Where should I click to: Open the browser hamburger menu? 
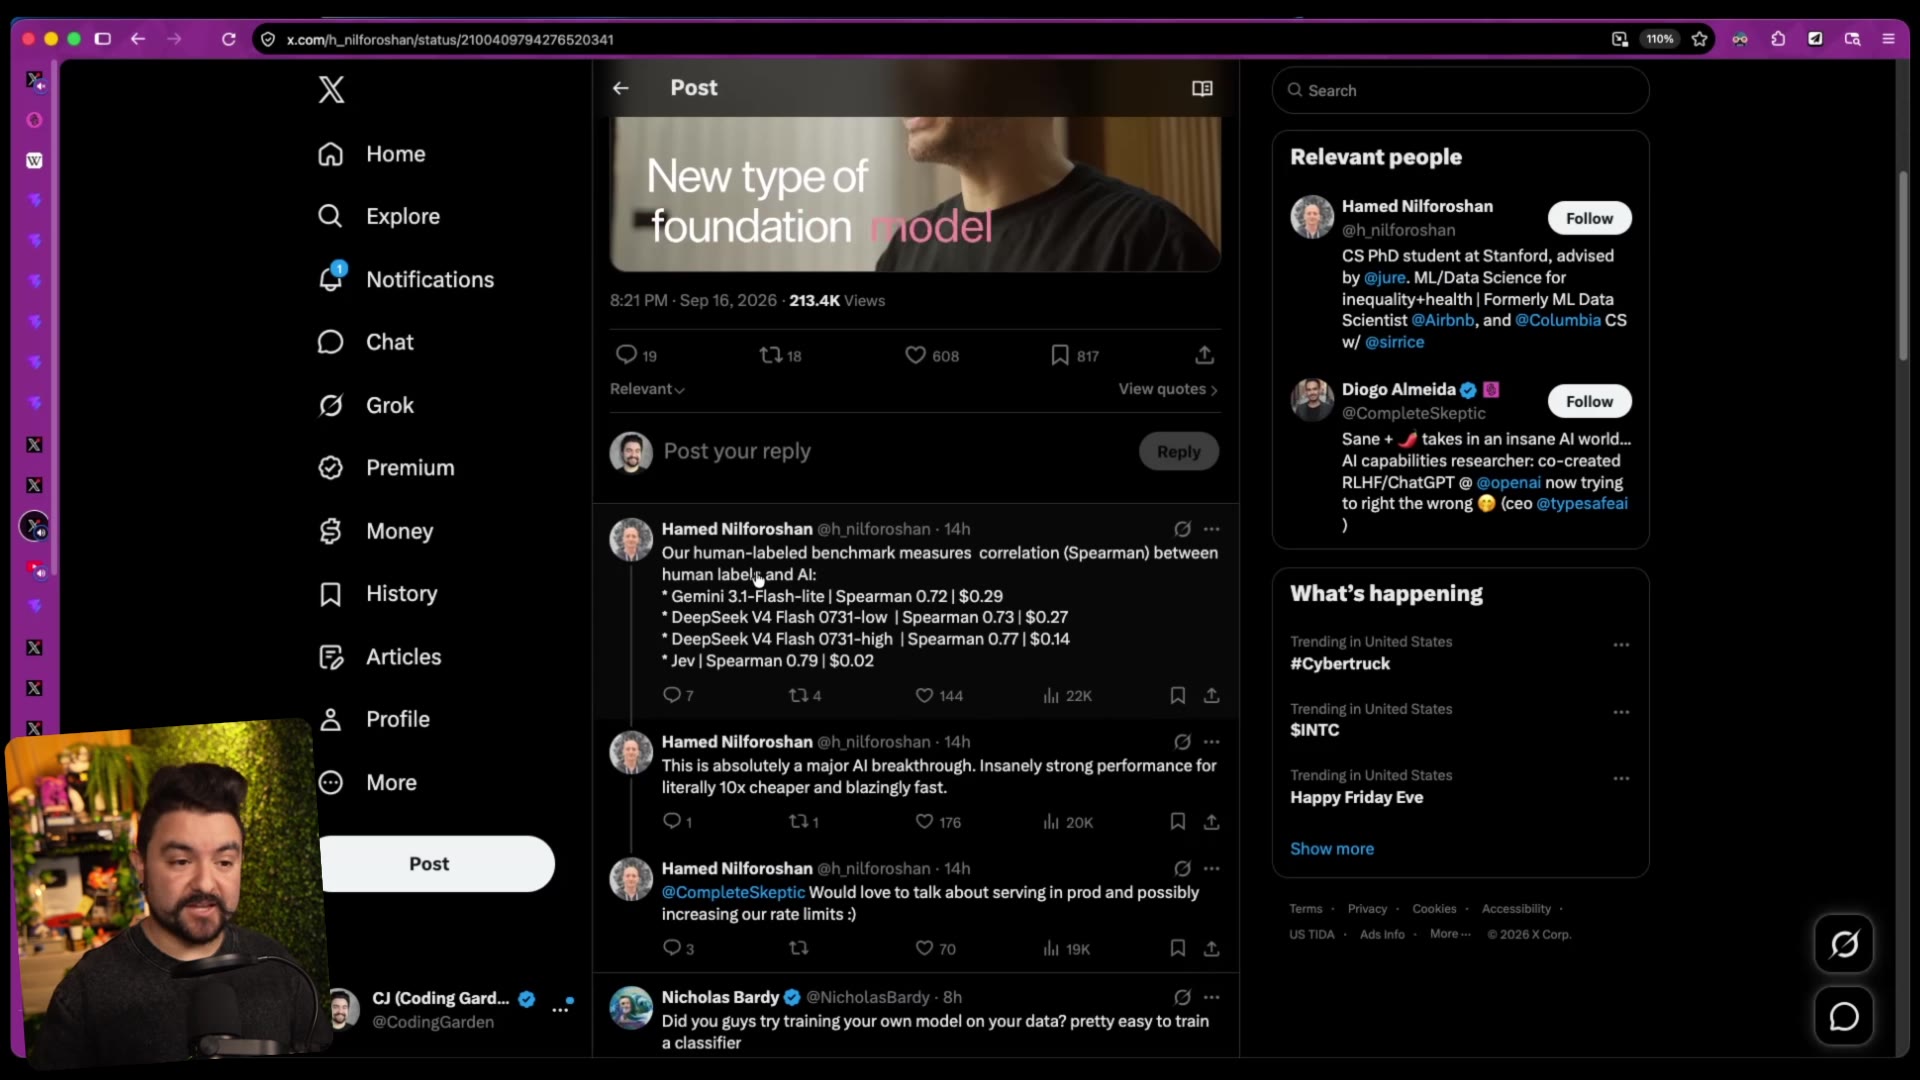point(1888,39)
